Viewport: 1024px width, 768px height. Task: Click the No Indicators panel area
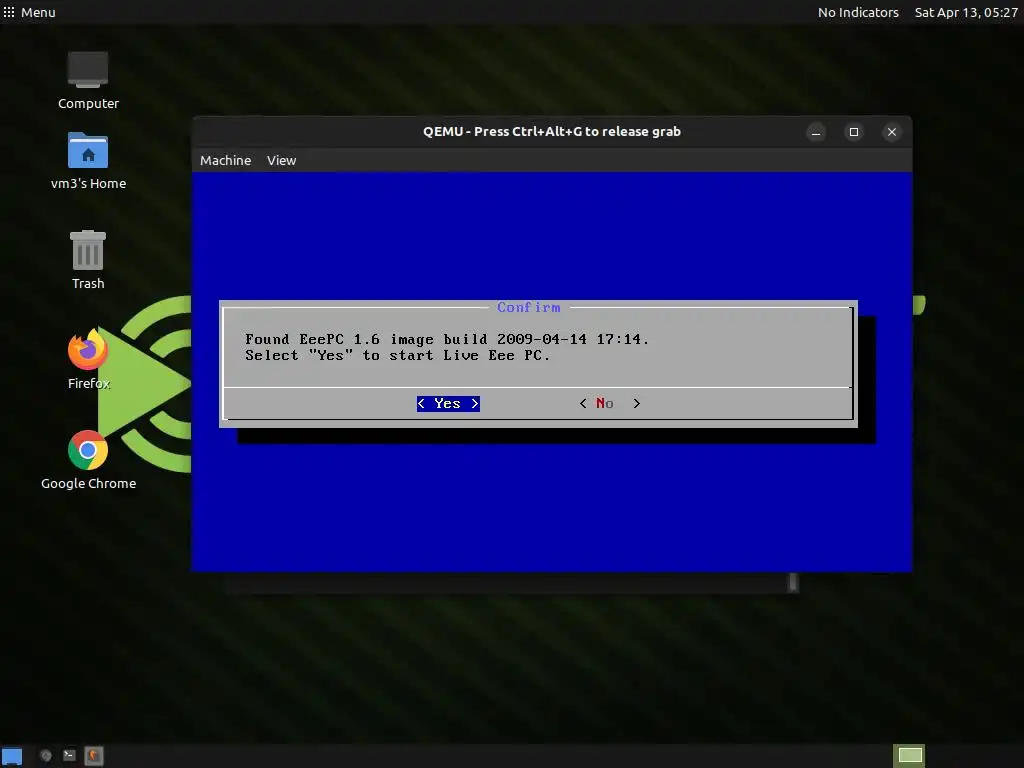point(858,12)
